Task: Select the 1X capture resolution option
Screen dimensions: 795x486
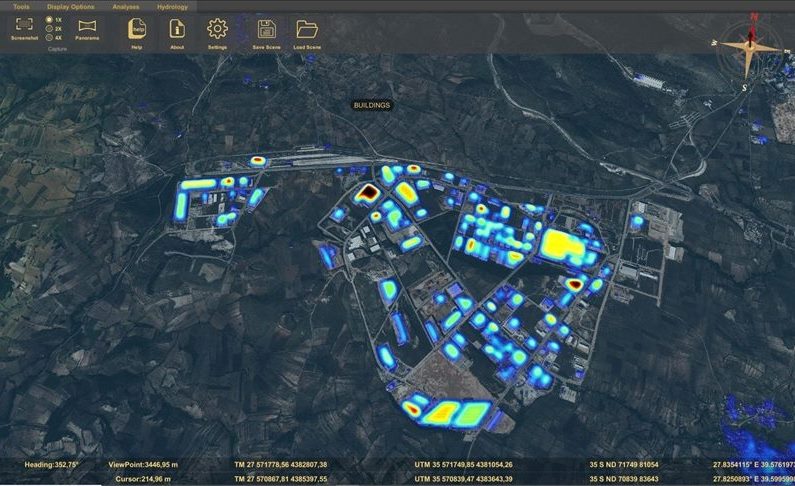Action: (x=50, y=19)
